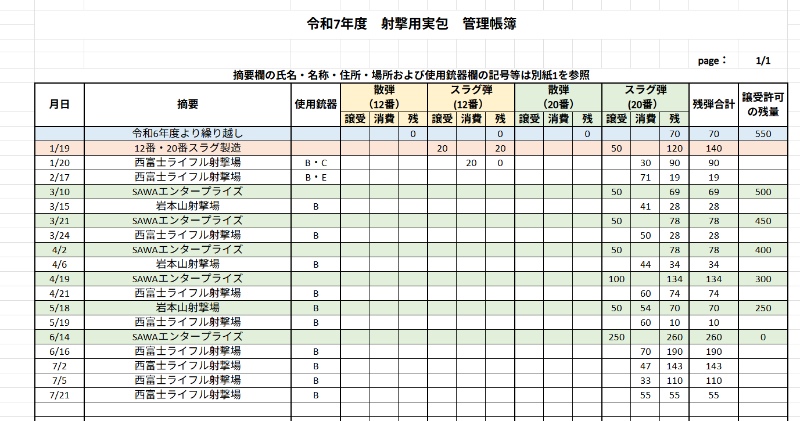Click the 54 consumed value in the 5/18 row

coord(645,308)
